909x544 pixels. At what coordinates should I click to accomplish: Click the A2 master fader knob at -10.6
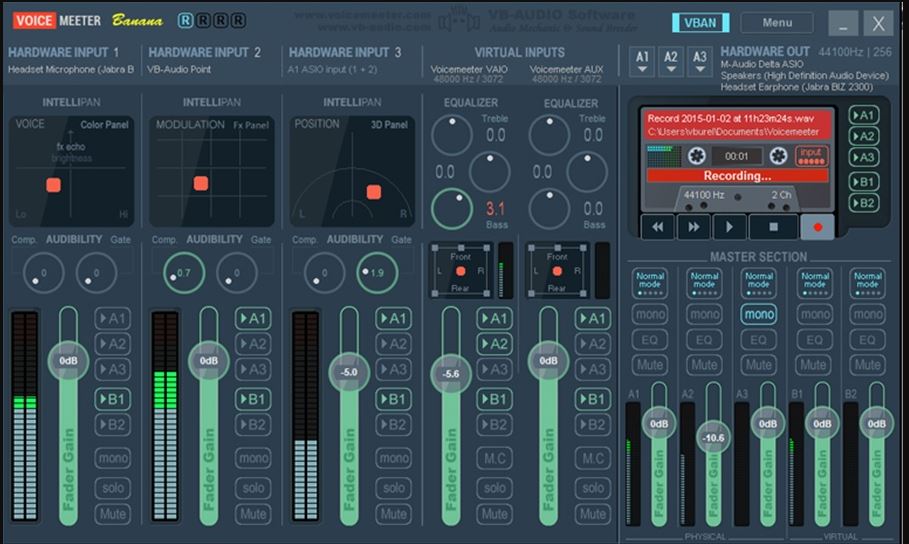pos(713,438)
